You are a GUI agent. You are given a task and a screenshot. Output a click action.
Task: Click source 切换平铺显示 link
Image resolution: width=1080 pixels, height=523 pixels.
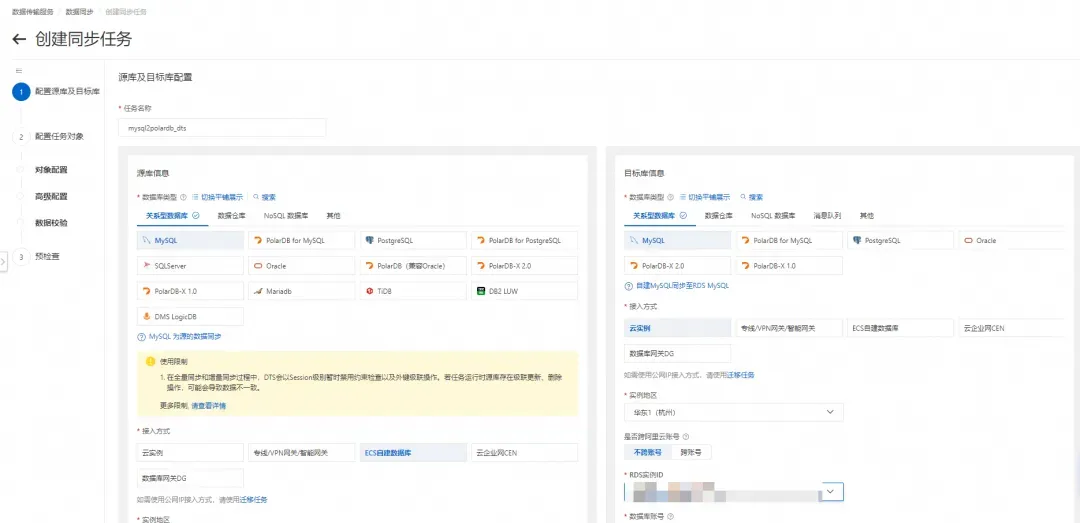(218, 197)
